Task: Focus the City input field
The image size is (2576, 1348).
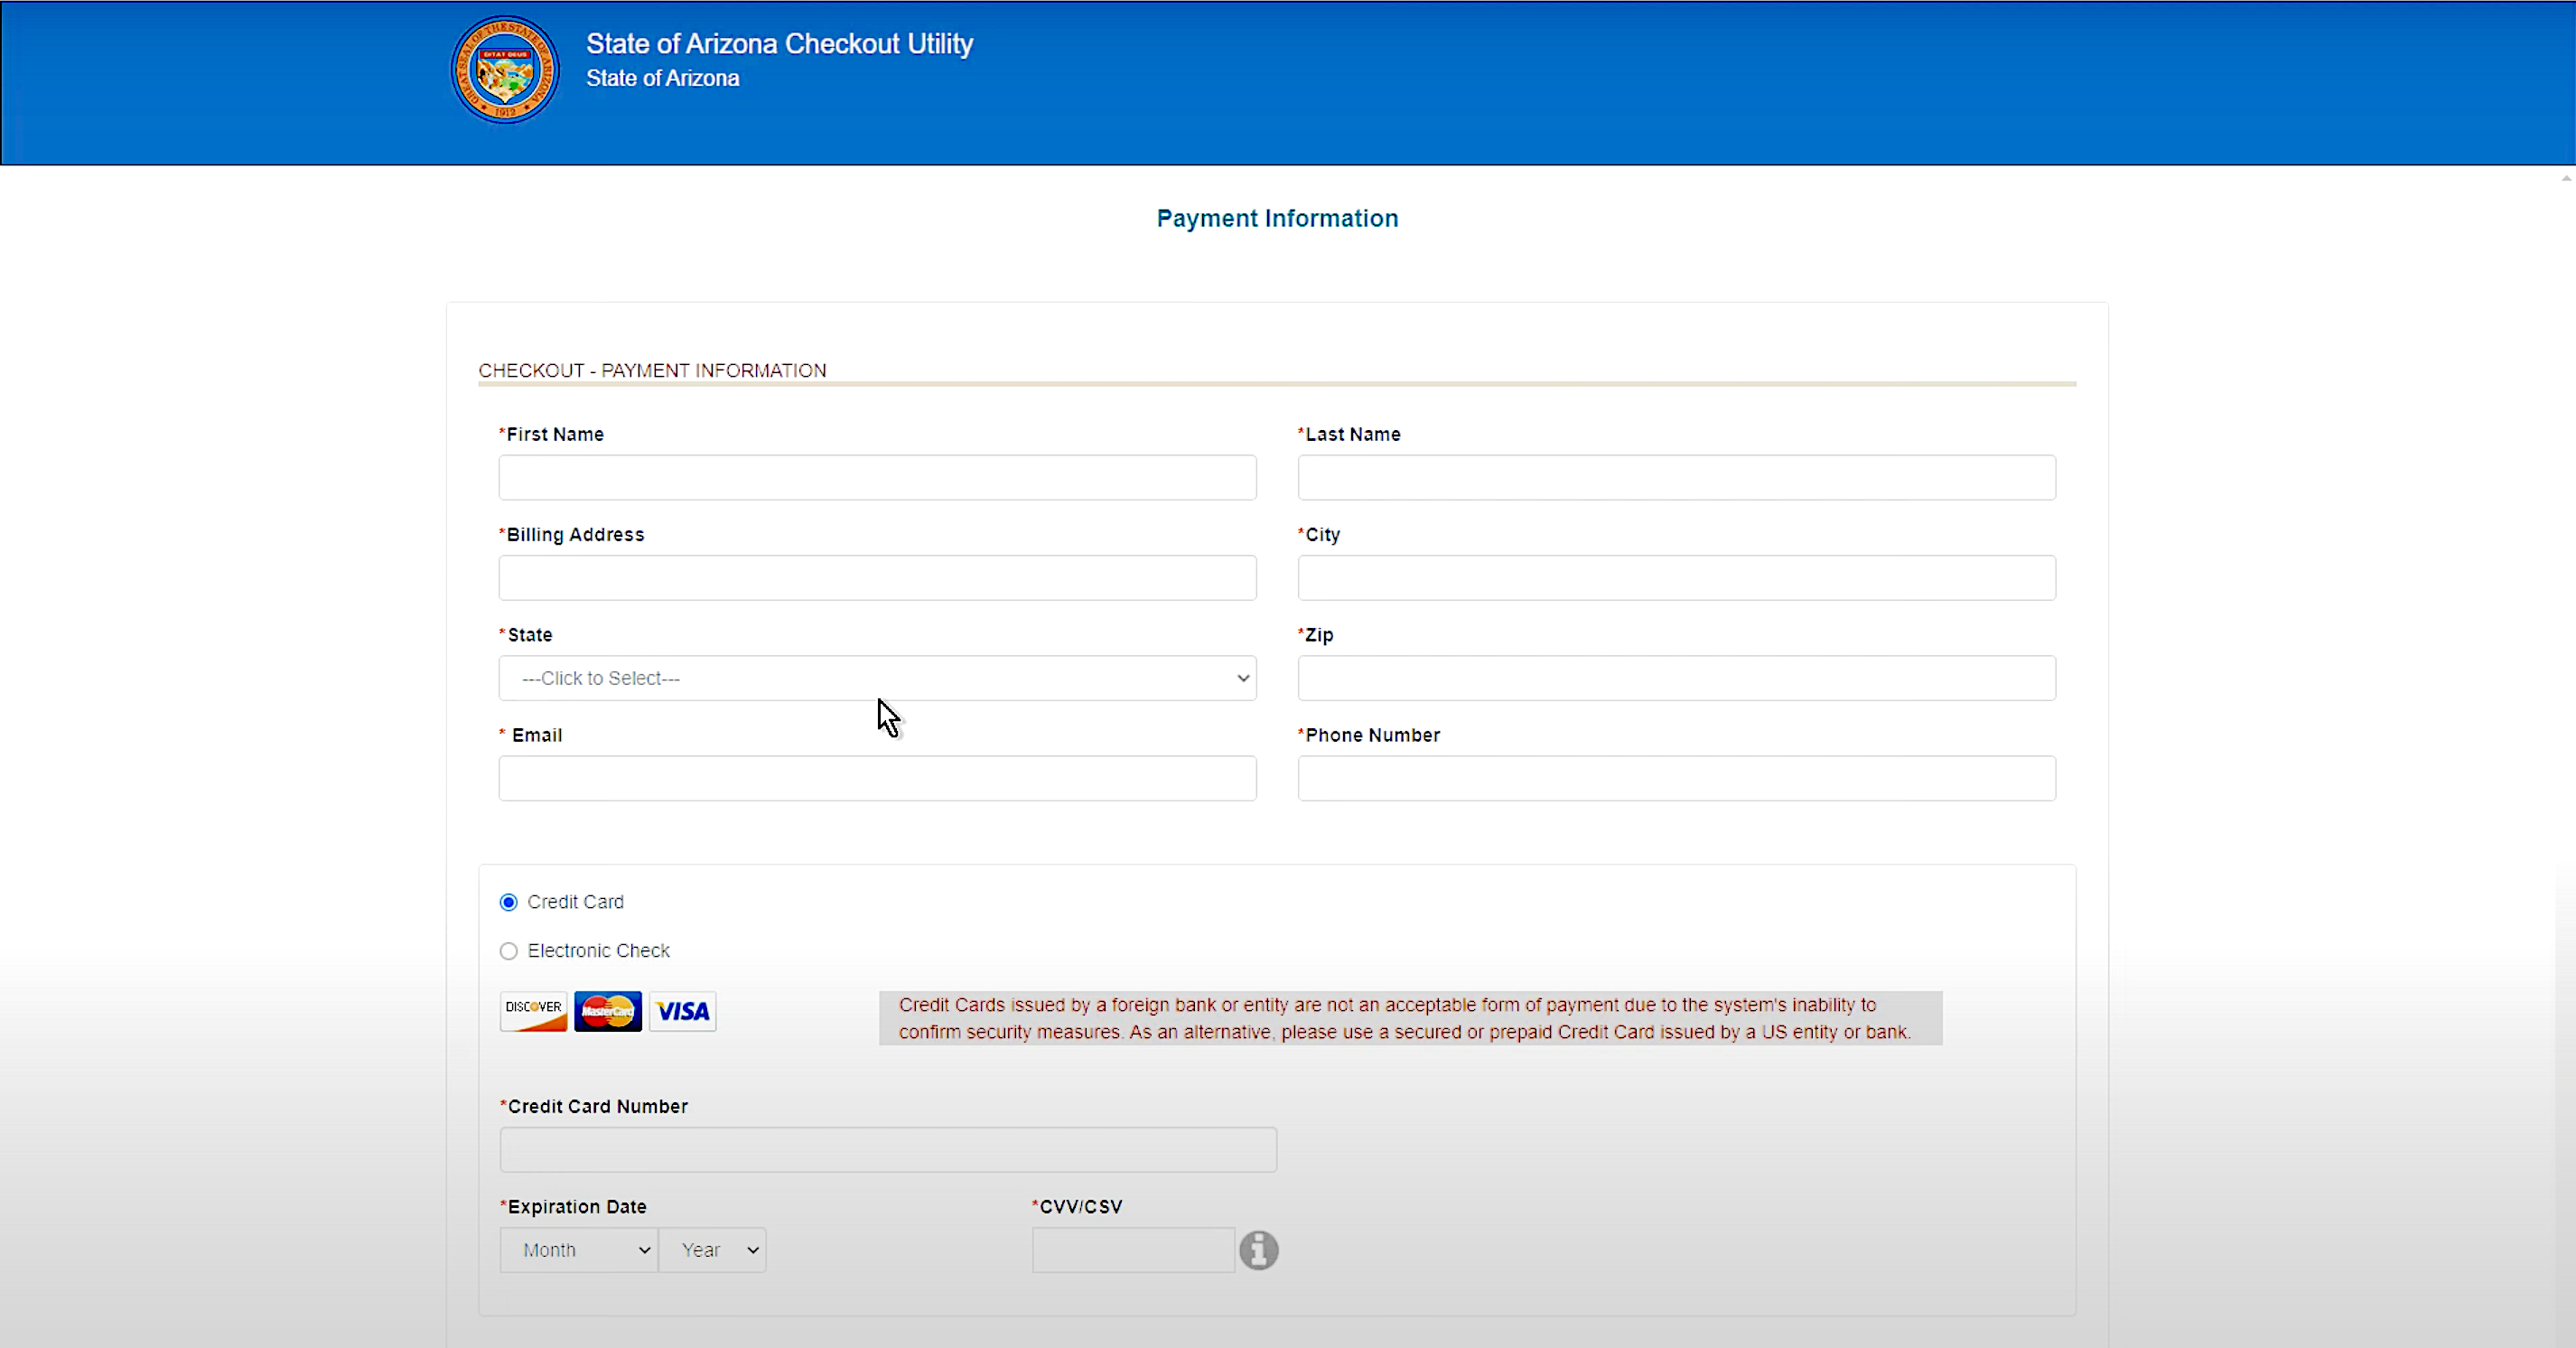Action: pyautogui.click(x=1676, y=578)
